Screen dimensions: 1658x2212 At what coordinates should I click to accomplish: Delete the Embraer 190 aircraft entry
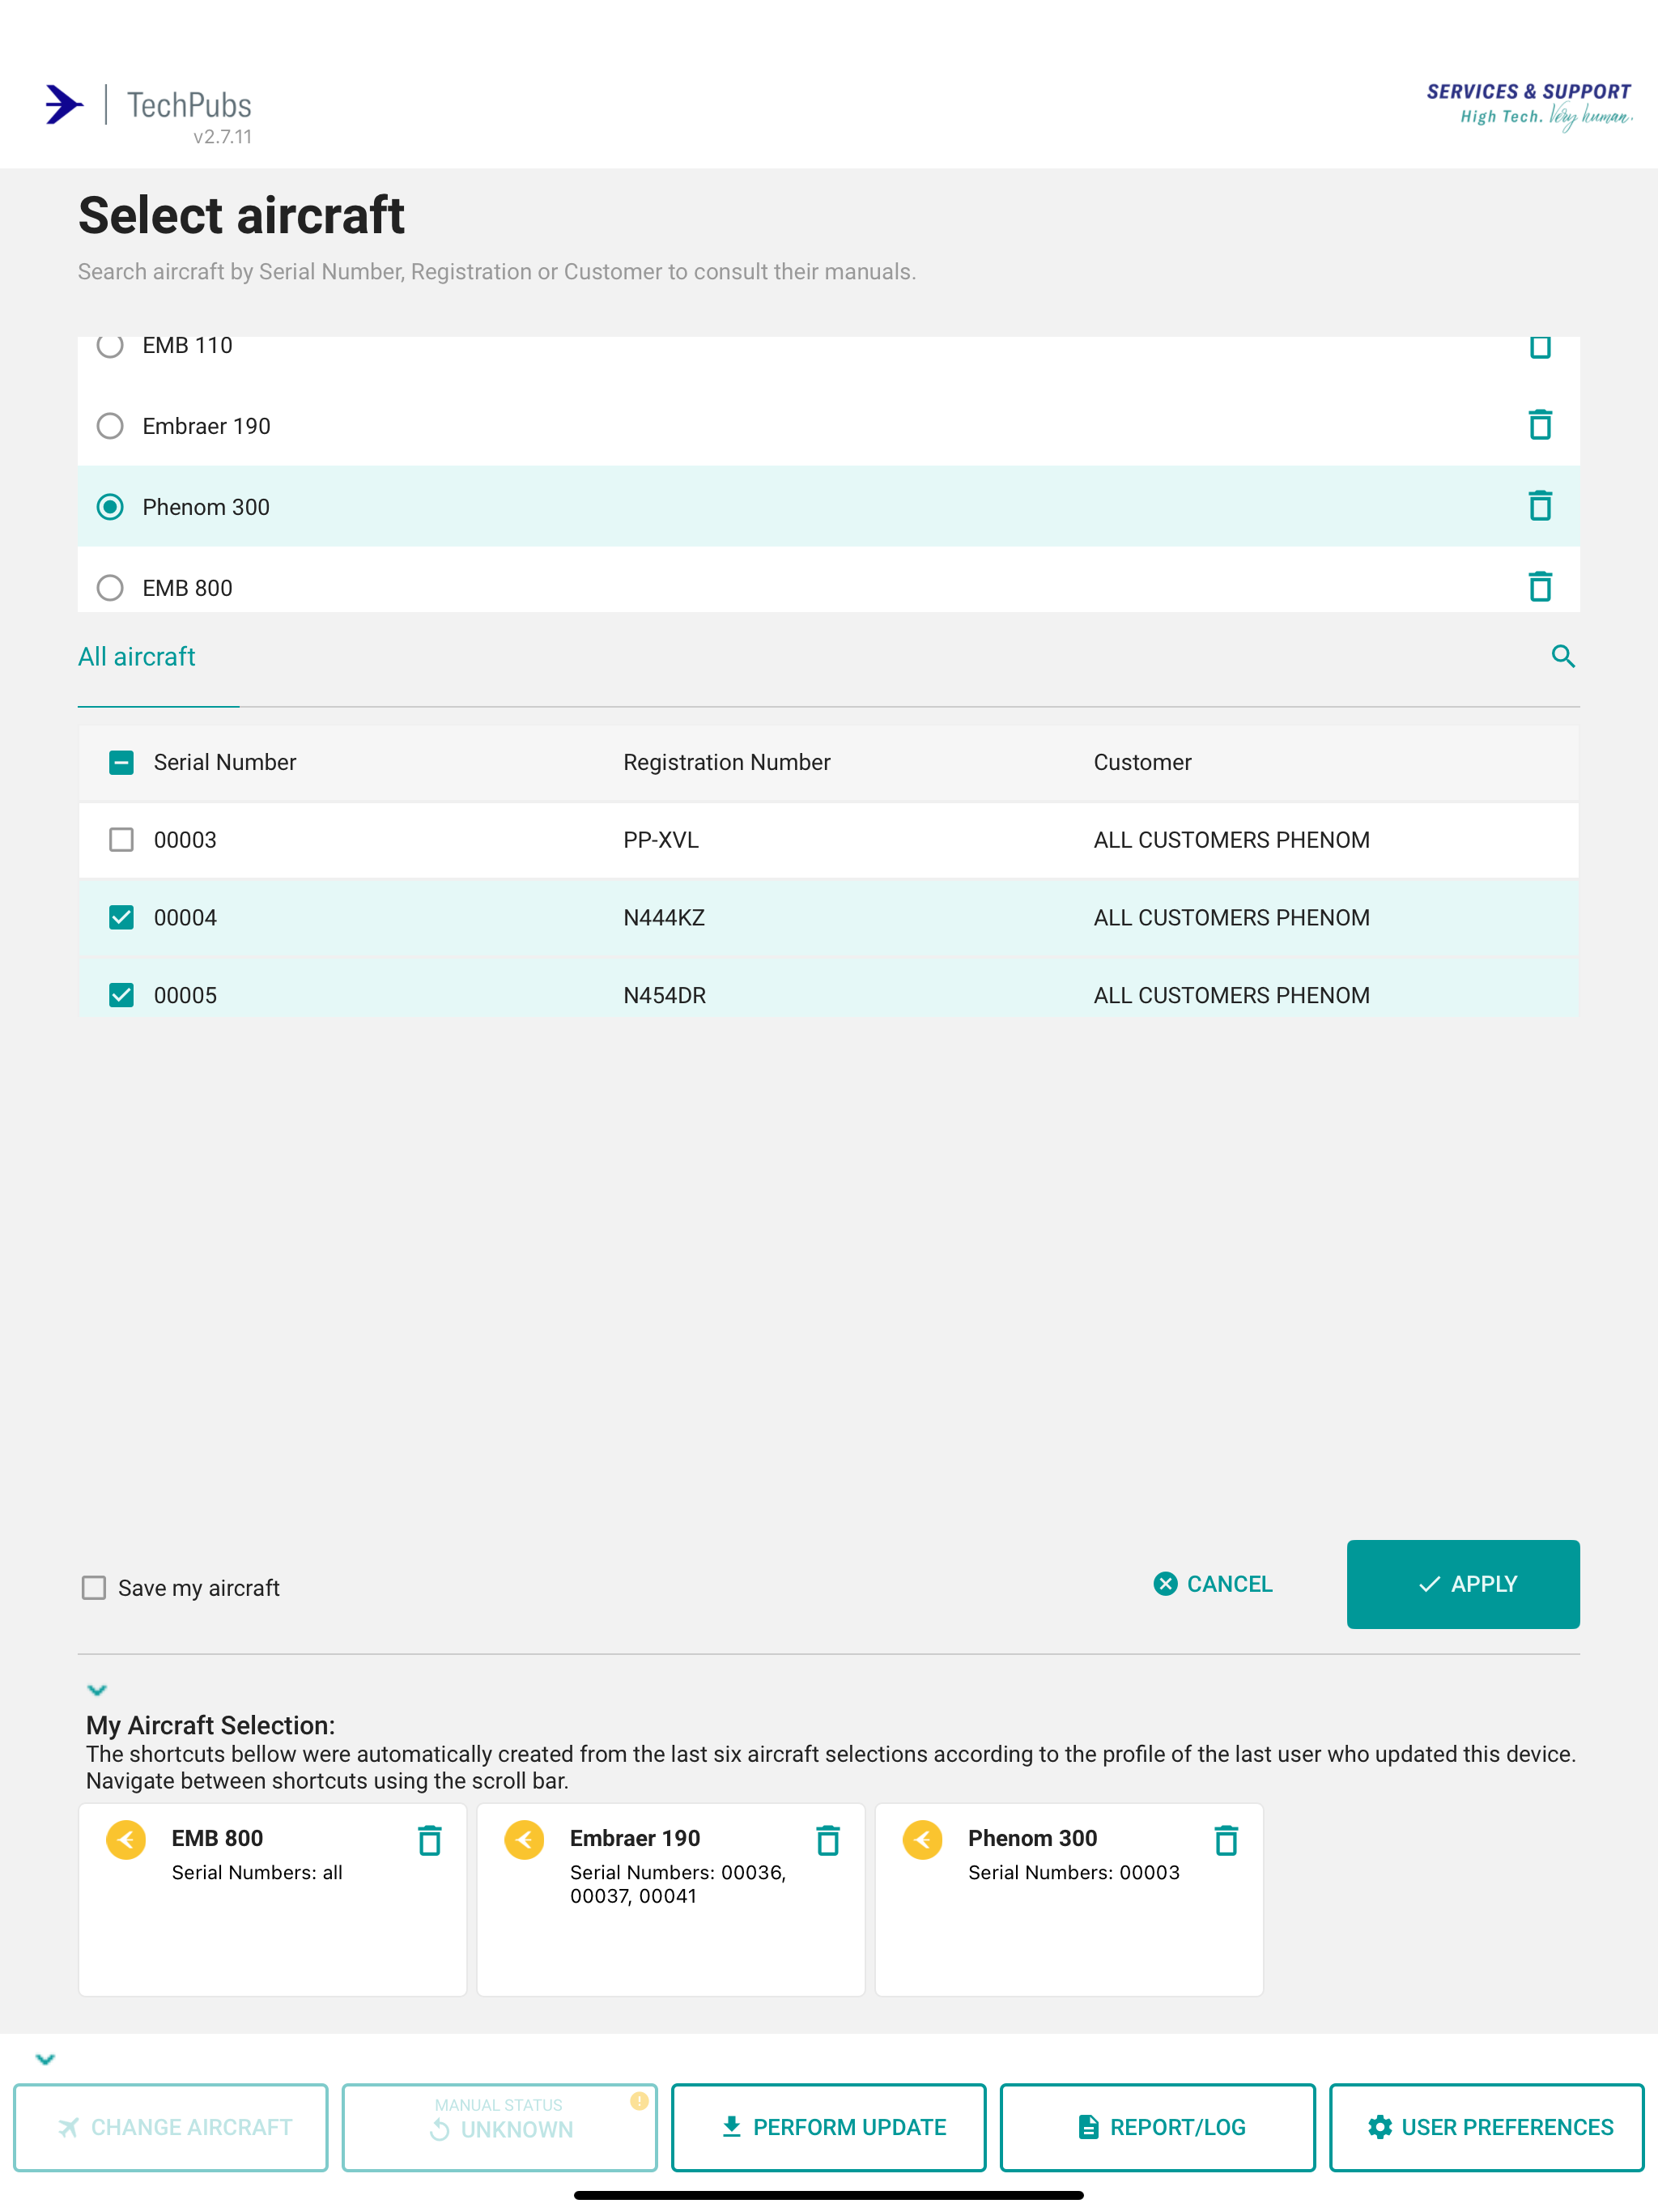tap(1539, 425)
